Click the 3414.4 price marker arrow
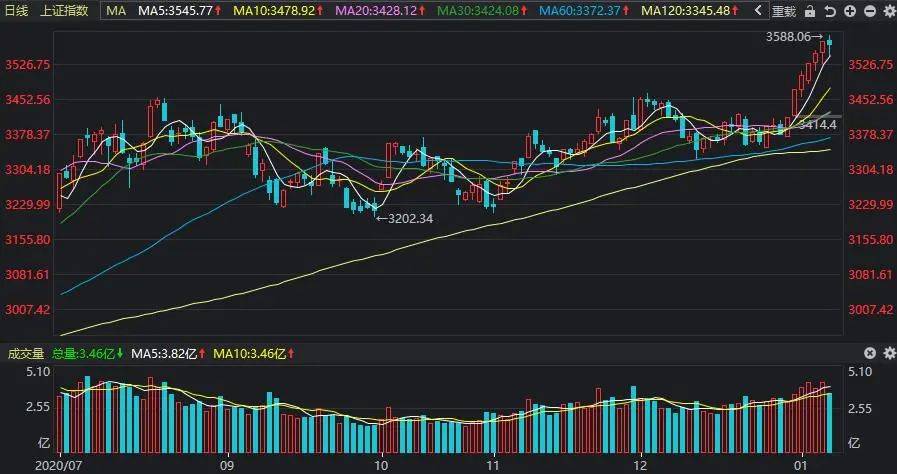This screenshot has height=474, width=897. (821, 123)
